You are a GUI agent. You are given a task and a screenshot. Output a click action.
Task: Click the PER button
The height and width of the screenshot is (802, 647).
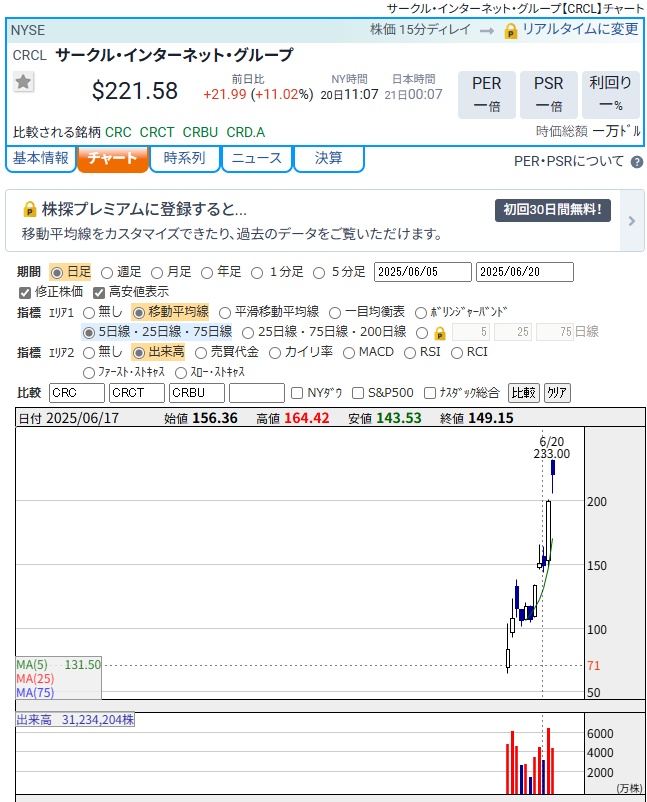(486, 95)
